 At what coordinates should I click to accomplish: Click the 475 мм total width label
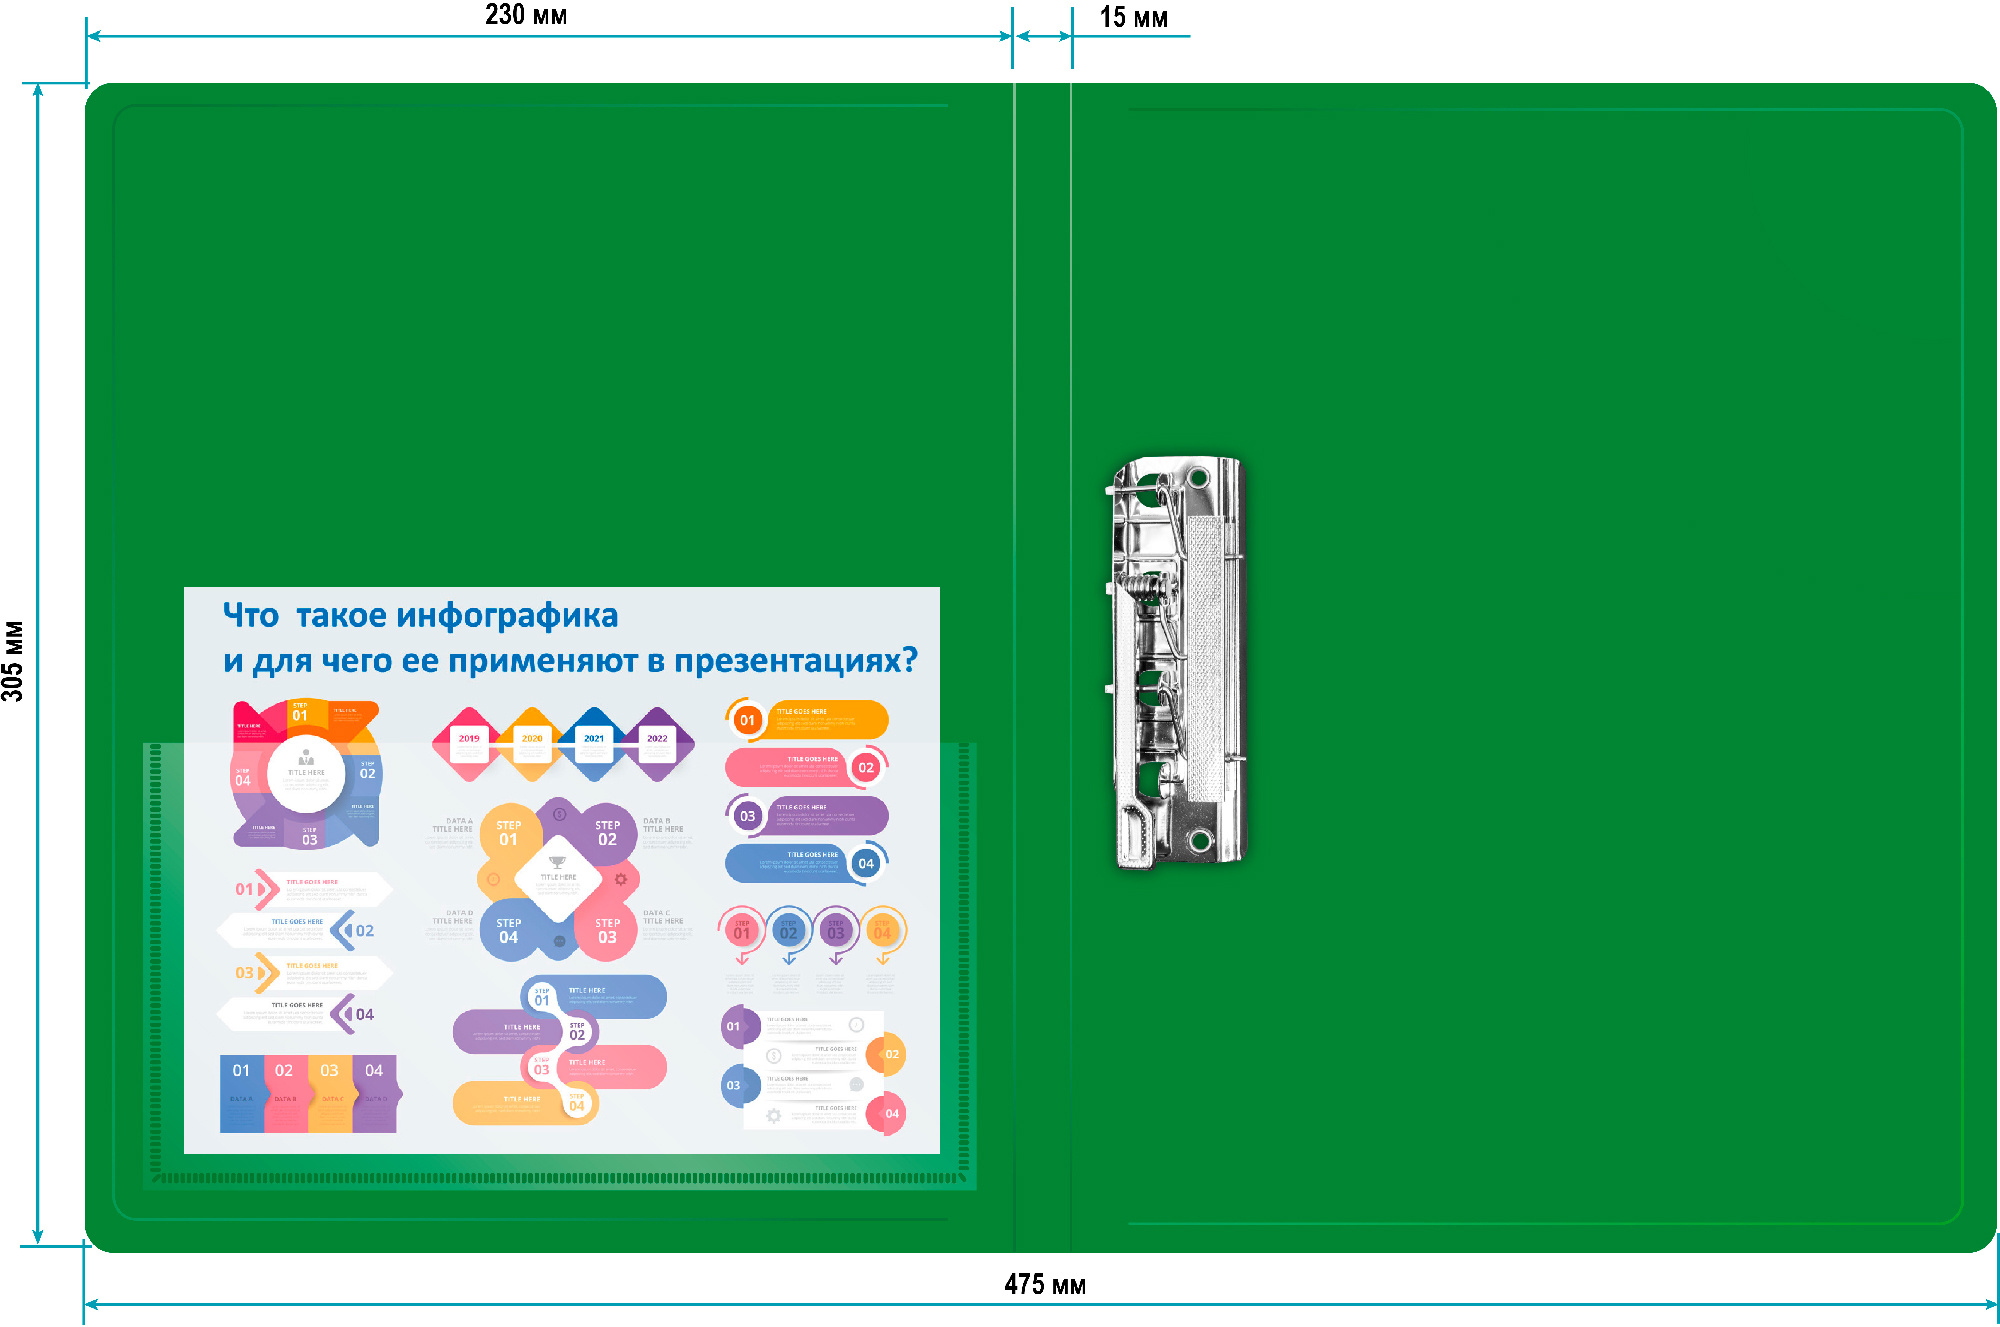pyautogui.click(x=1044, y=1284)
